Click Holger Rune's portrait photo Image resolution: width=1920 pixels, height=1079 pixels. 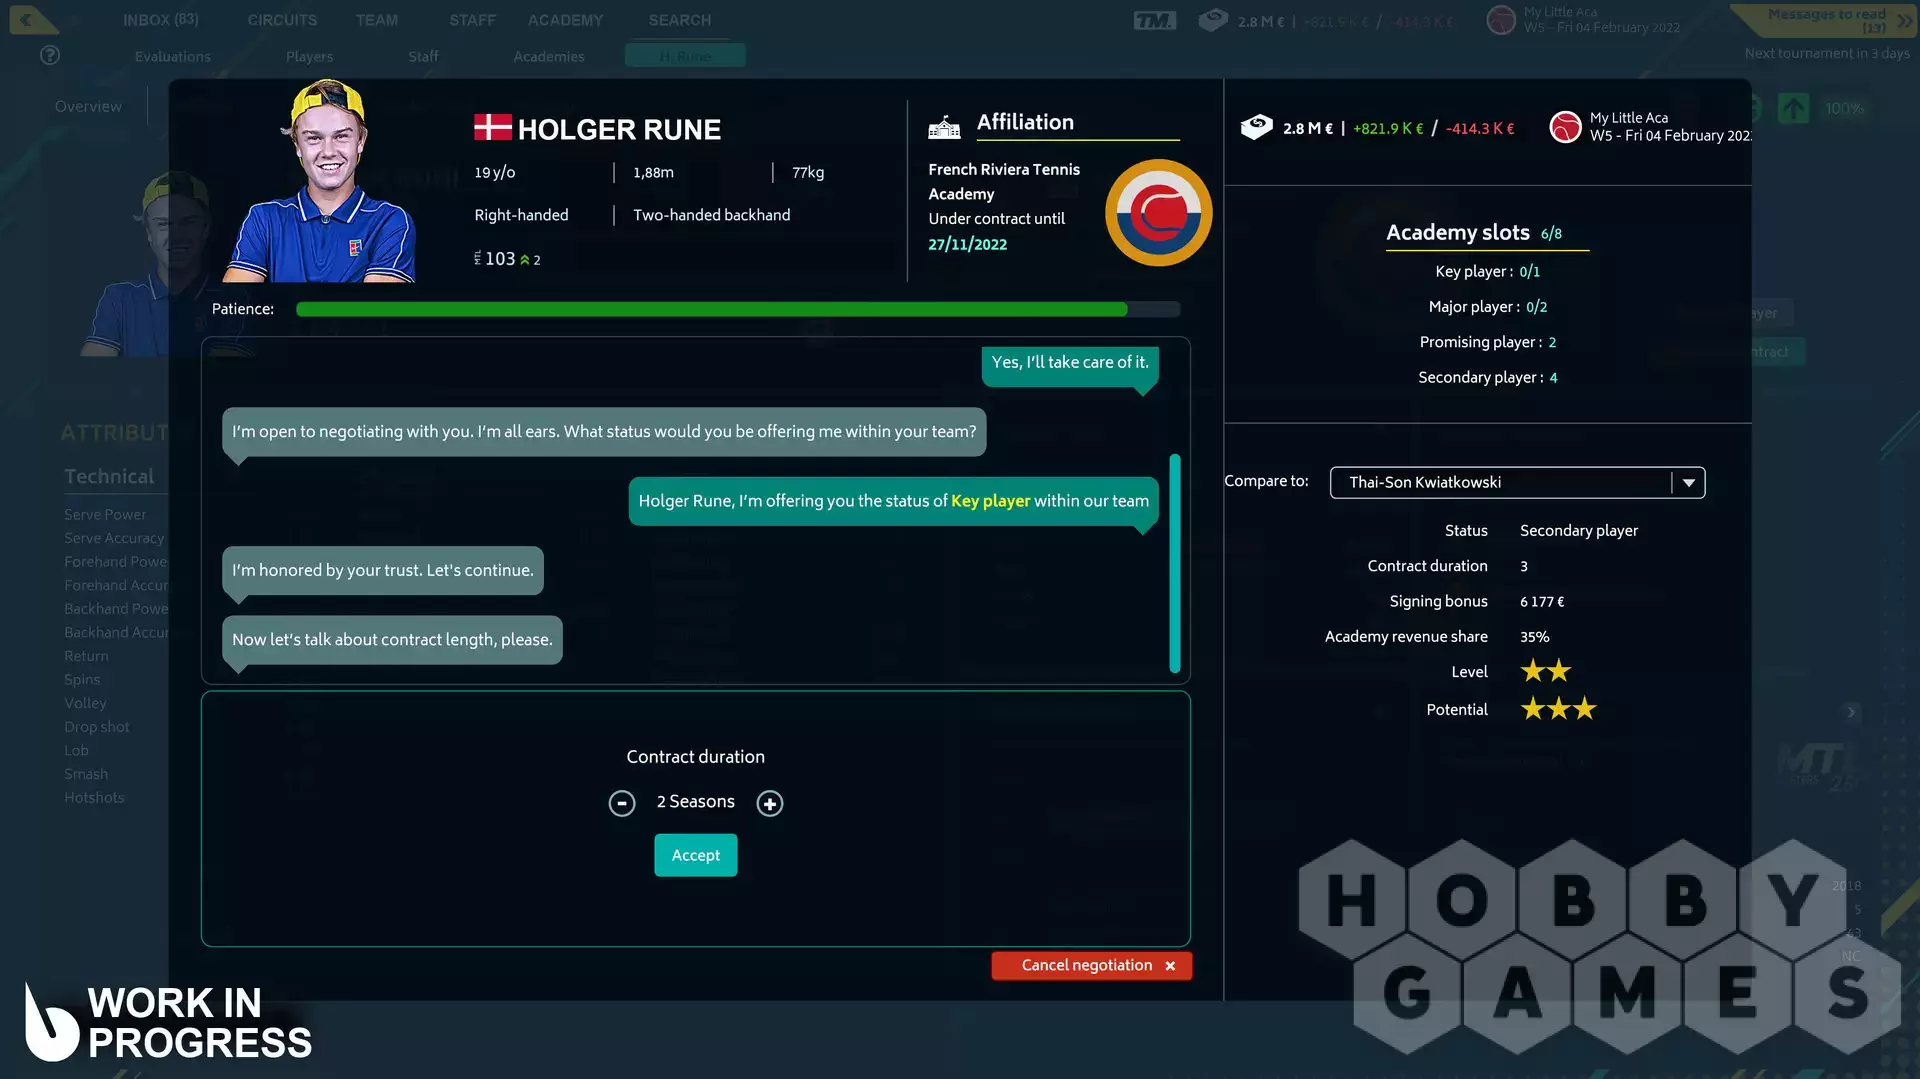[x=323, y=185]
